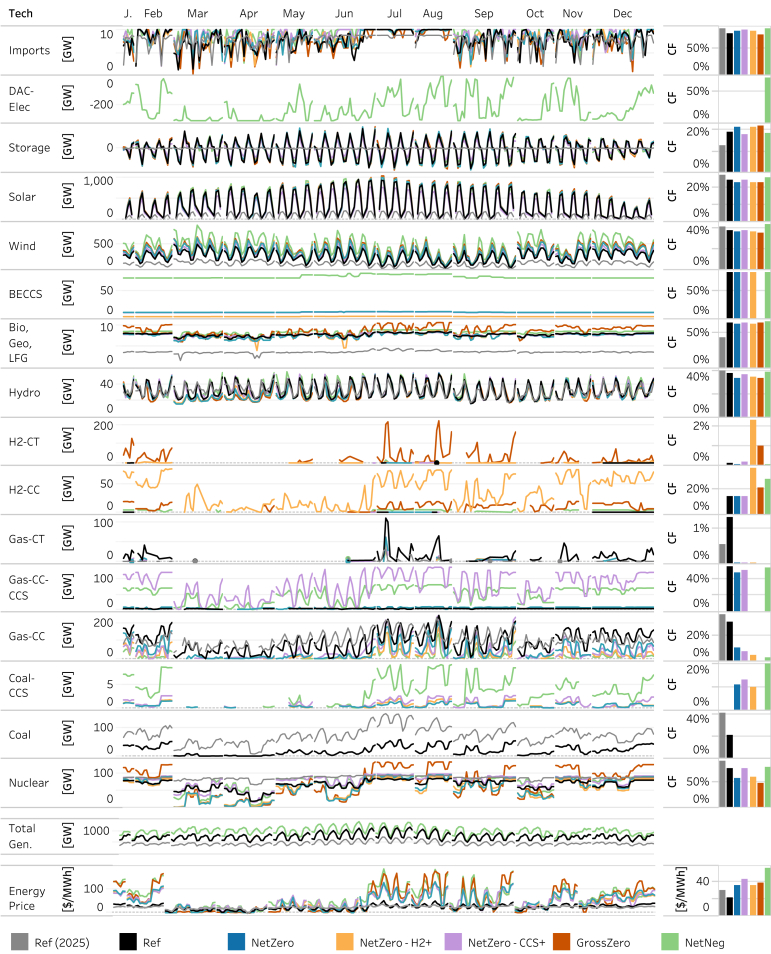Click the Storage row label
The image size is (771, 954).
tap(29, 148)
